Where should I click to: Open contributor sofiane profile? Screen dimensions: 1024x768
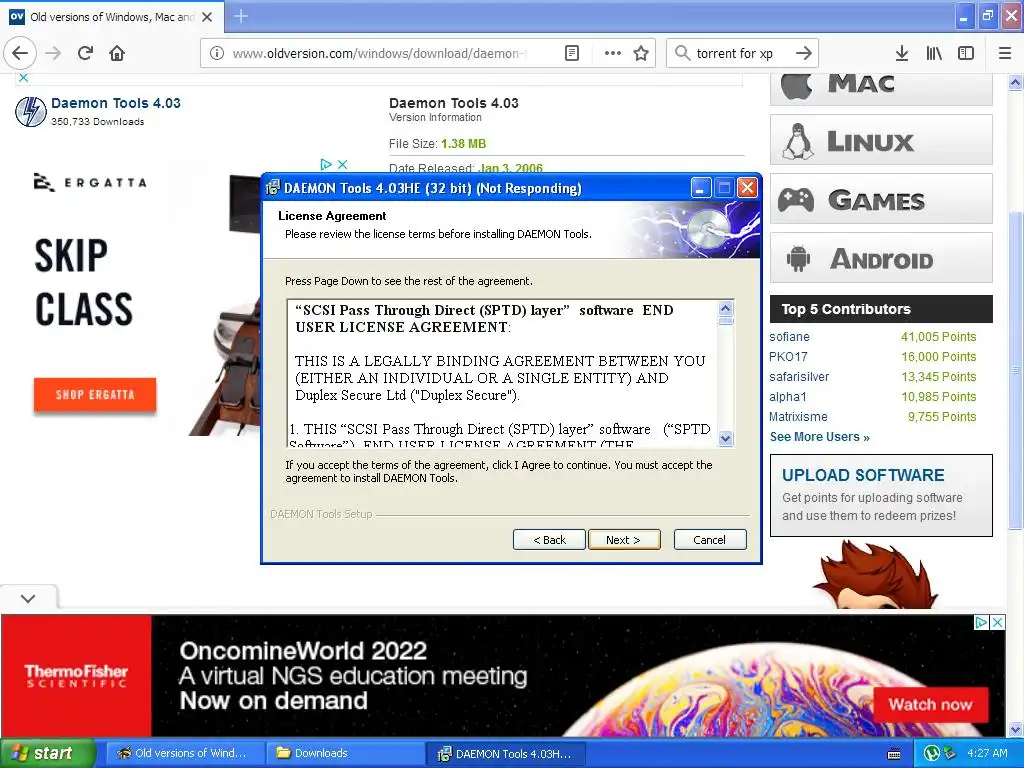789,337
